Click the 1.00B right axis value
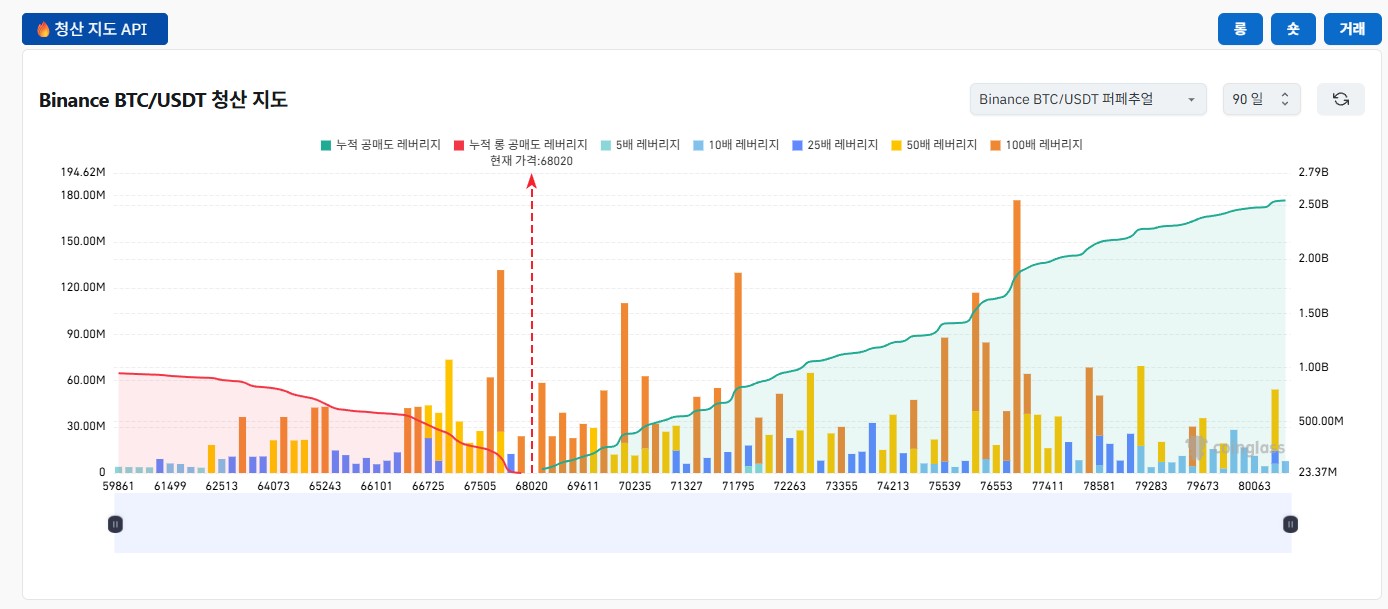 tap(1313, 367)
